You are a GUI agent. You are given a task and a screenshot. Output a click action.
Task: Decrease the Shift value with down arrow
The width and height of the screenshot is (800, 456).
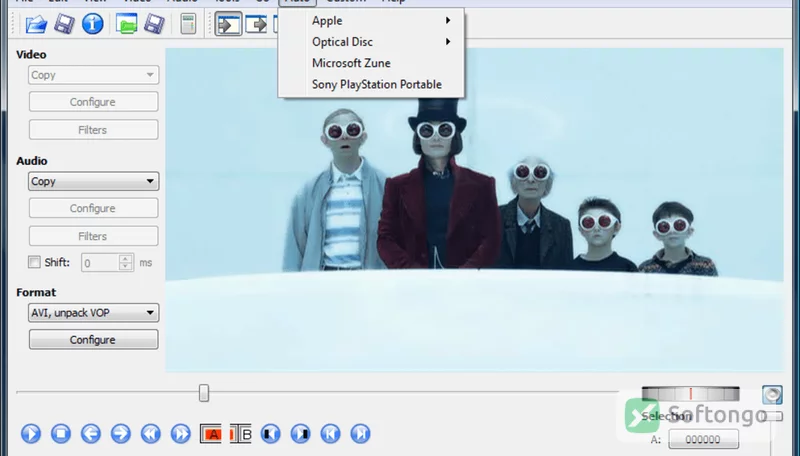pos(126,267)
